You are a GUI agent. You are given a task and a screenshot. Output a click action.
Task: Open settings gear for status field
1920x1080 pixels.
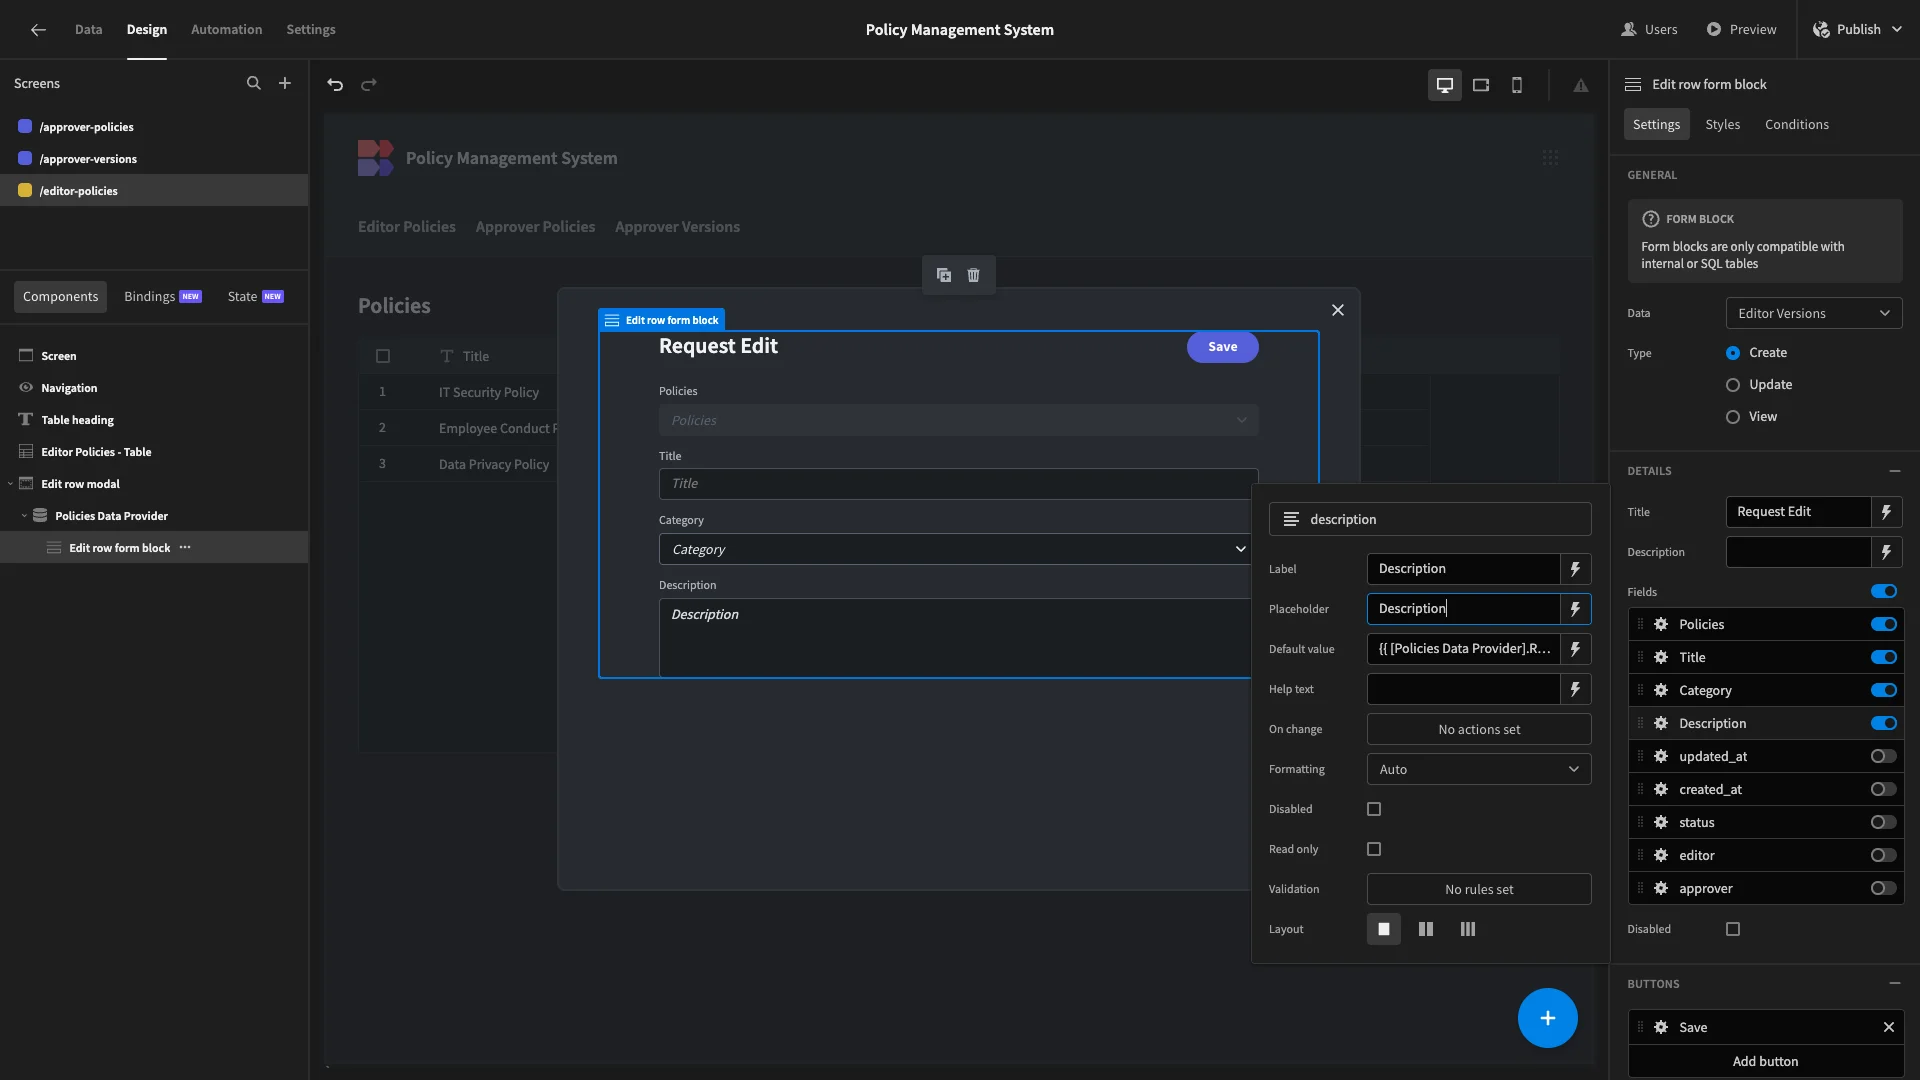coord(1661,822)
